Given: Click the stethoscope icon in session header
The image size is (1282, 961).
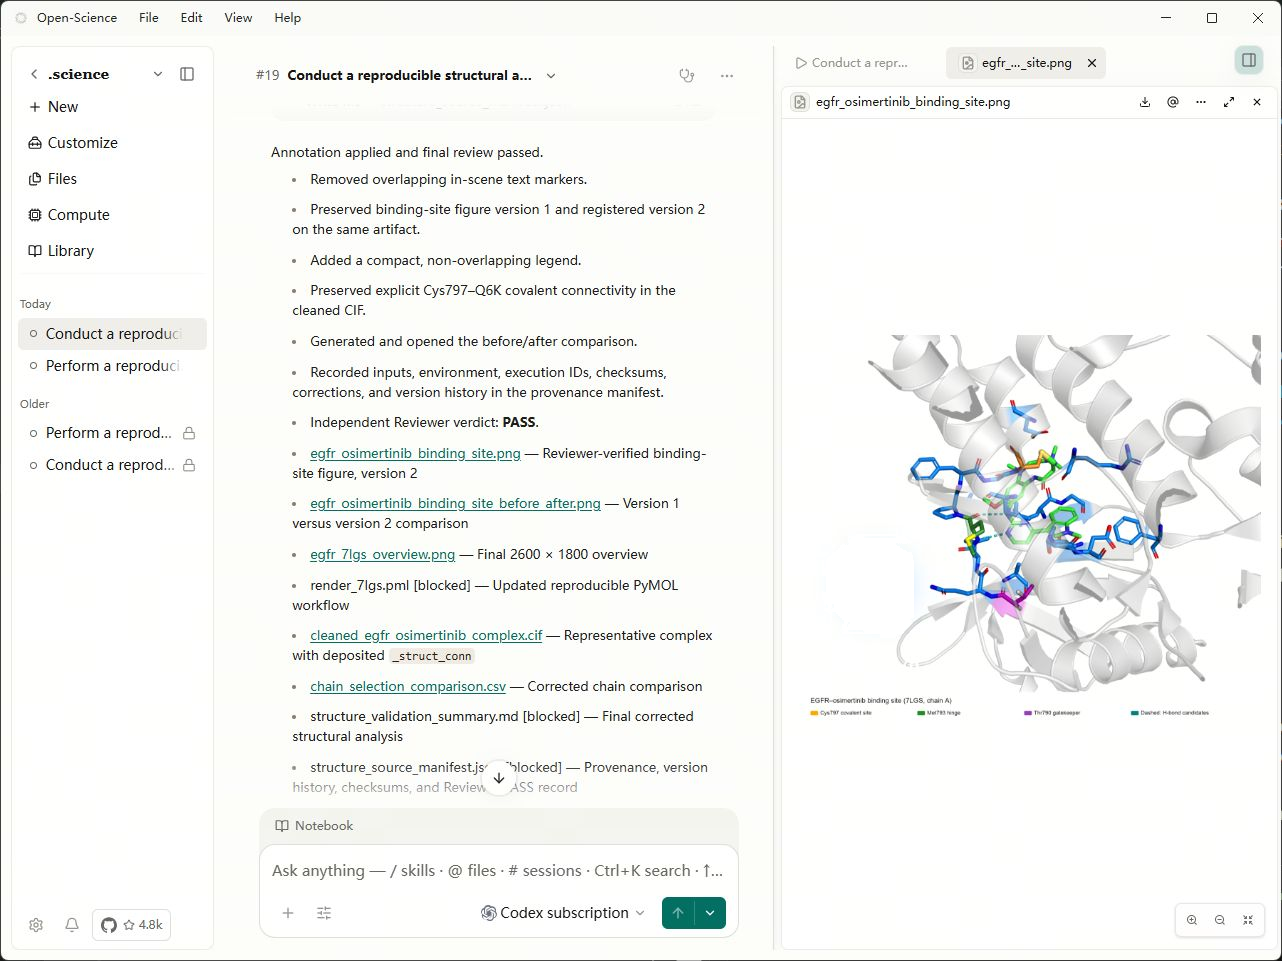Looking at the screenshot, I should [687, 75].
